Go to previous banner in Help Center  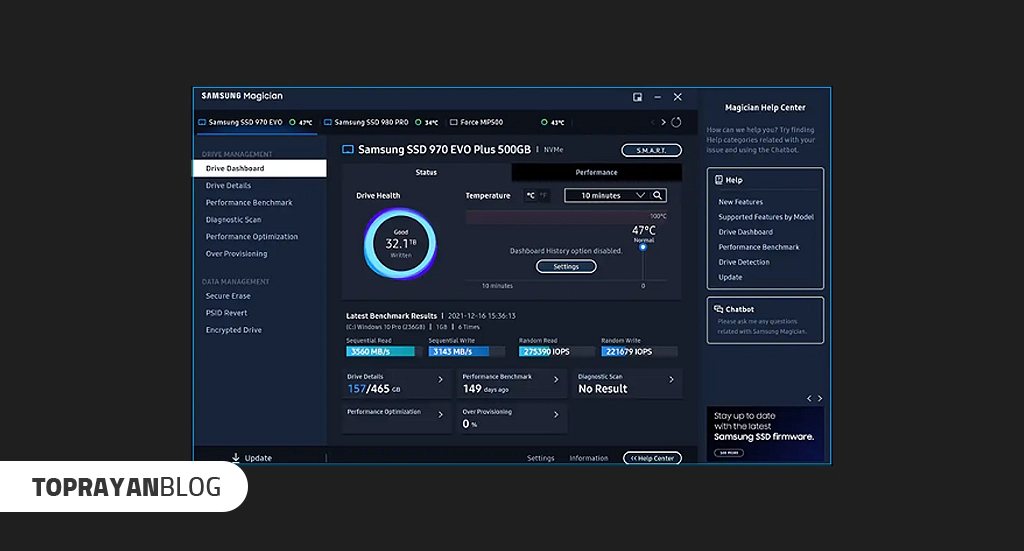(x=809, y=398)
